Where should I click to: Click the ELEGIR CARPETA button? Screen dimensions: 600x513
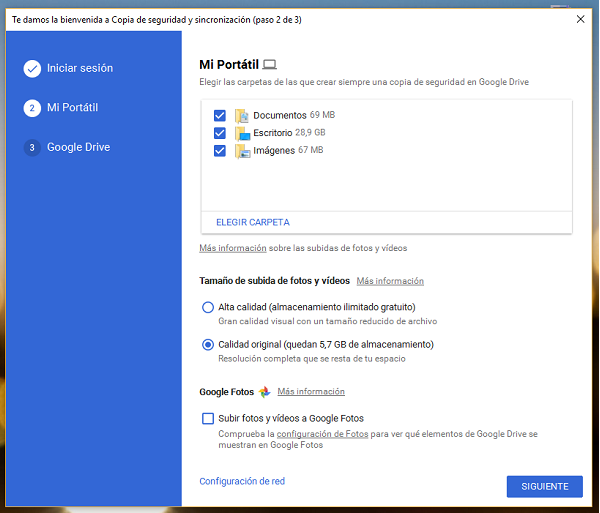tap(253, 222)
